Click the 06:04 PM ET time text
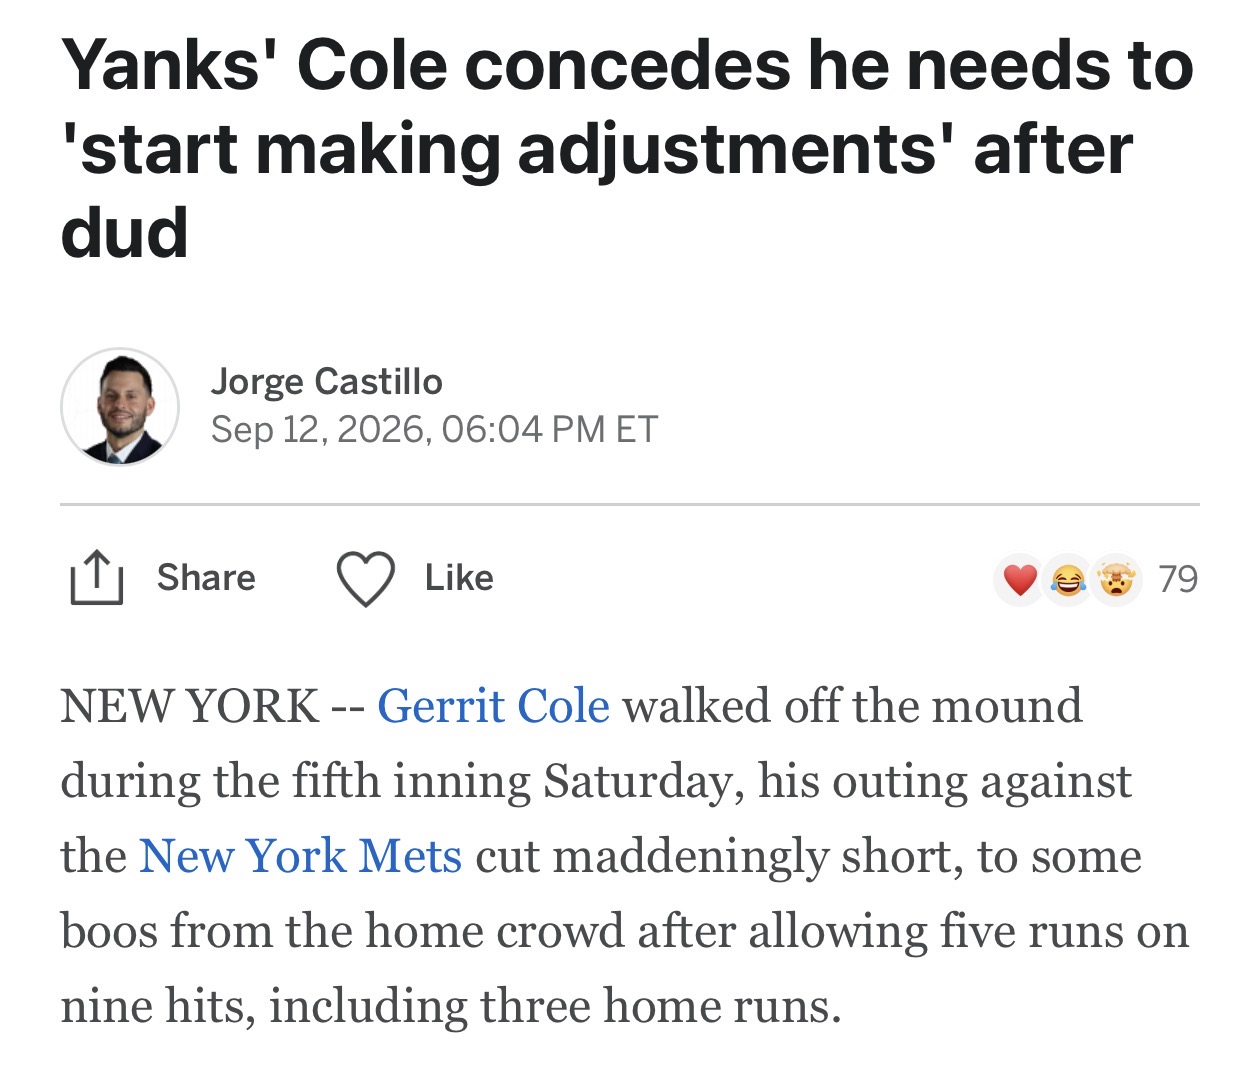Screen dimensions: 1260x1073 pos(549,430)
